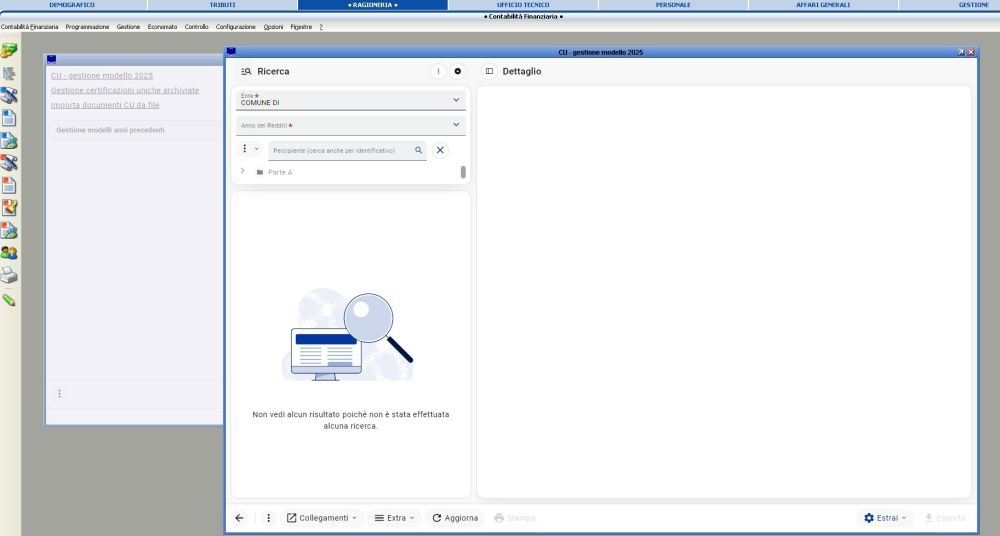Click the magnifier icon in Percipiente field
The image size is (1000, 536).
pos(419,150)
